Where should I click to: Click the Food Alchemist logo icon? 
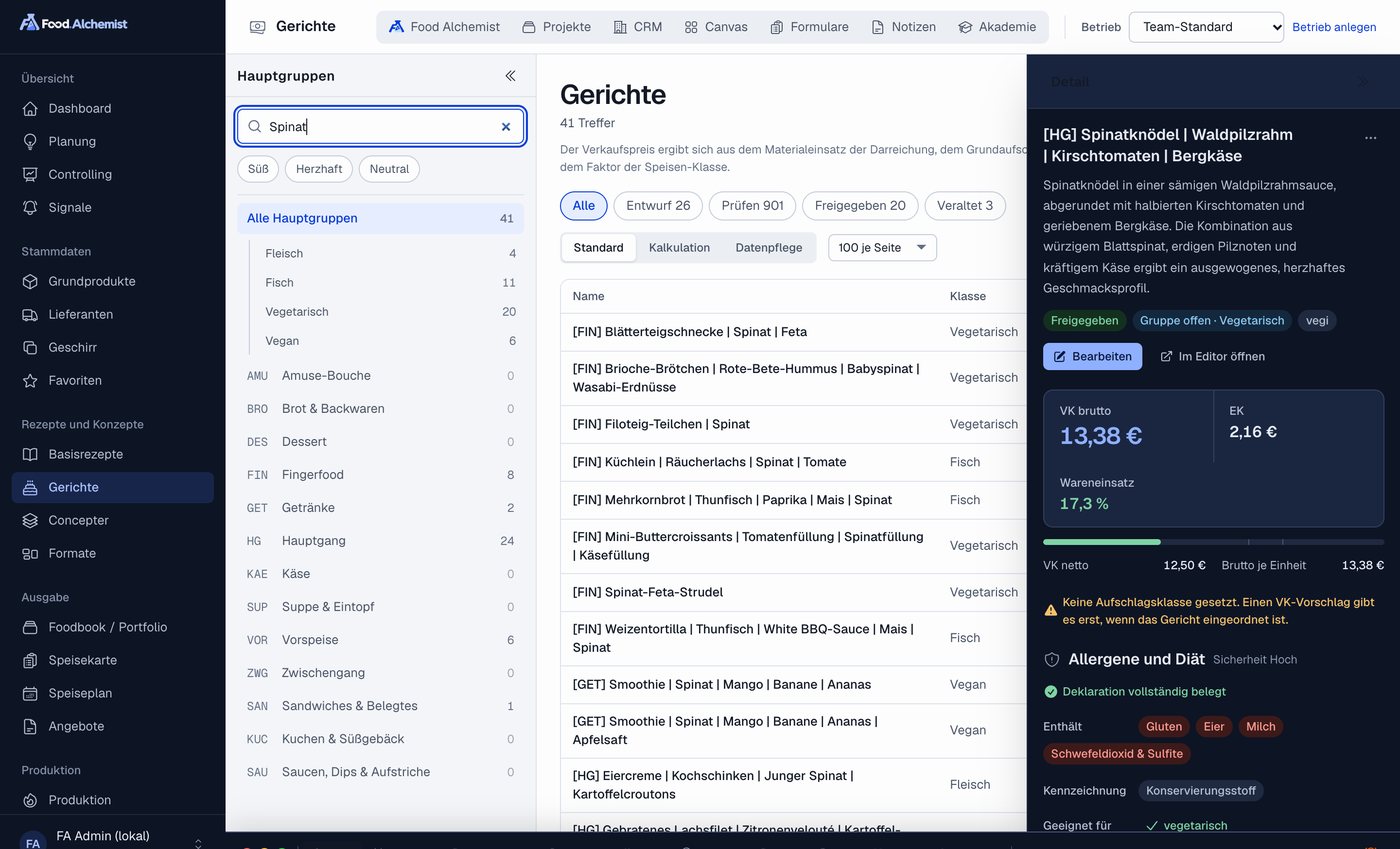29,22
